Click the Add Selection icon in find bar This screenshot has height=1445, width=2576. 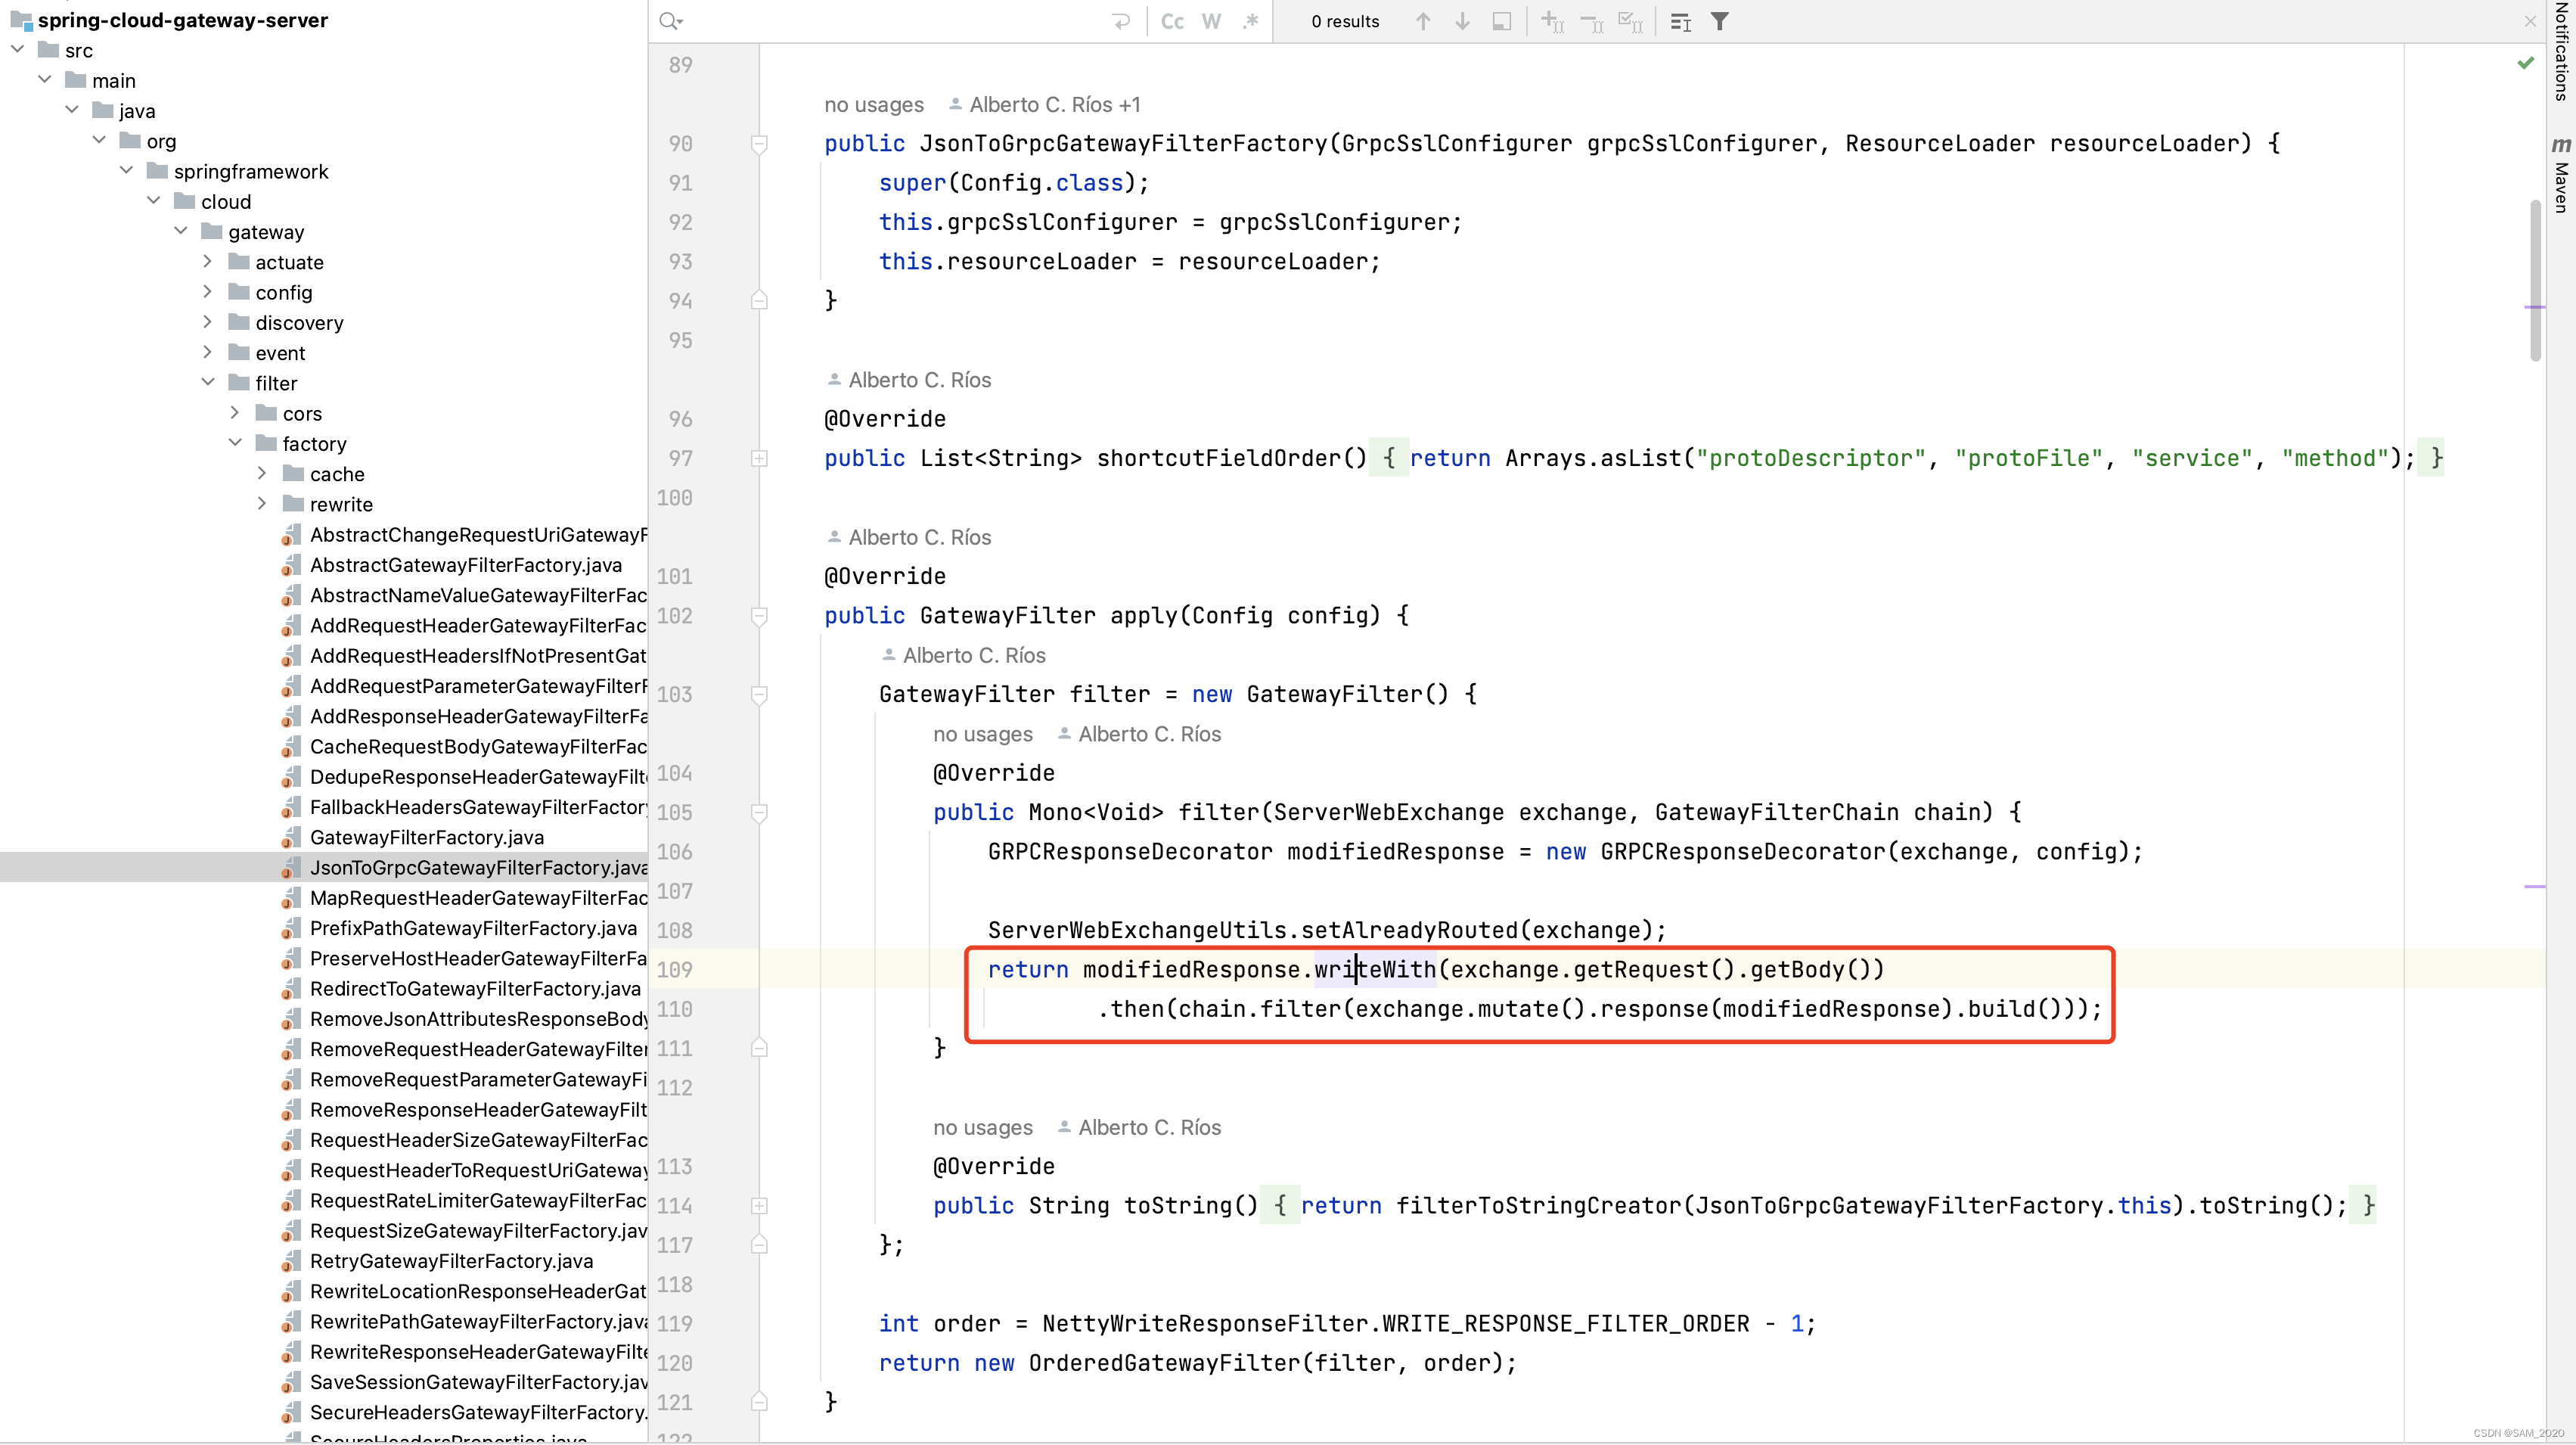1551,21
